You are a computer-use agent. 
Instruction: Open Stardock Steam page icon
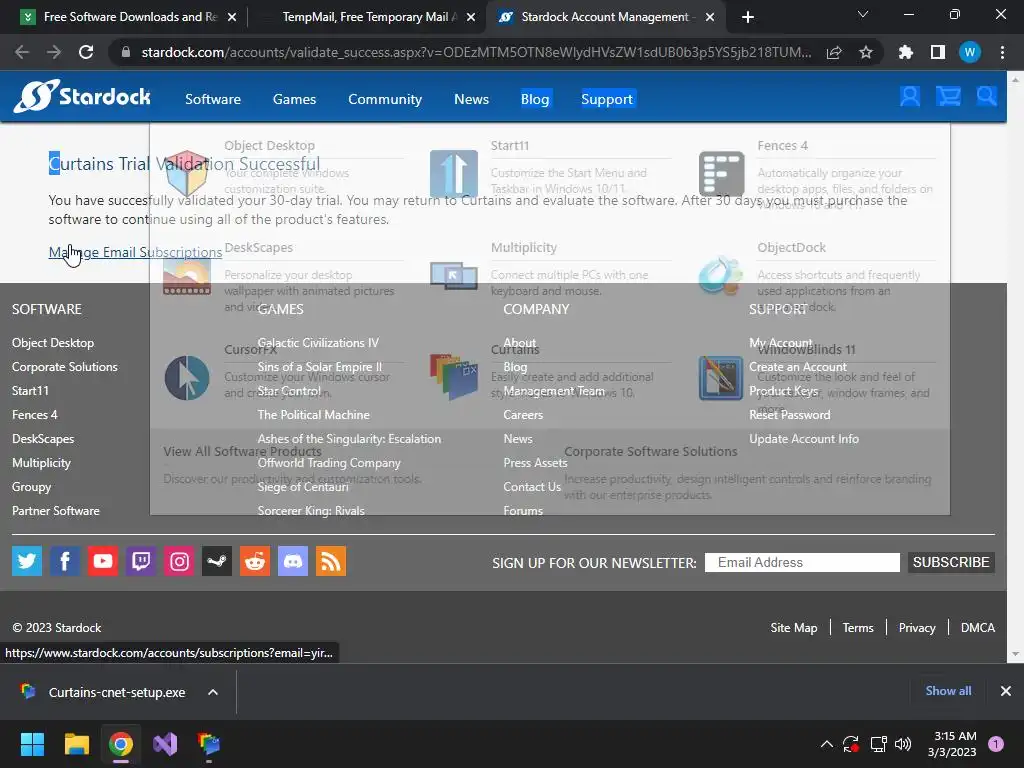point(217,561)
